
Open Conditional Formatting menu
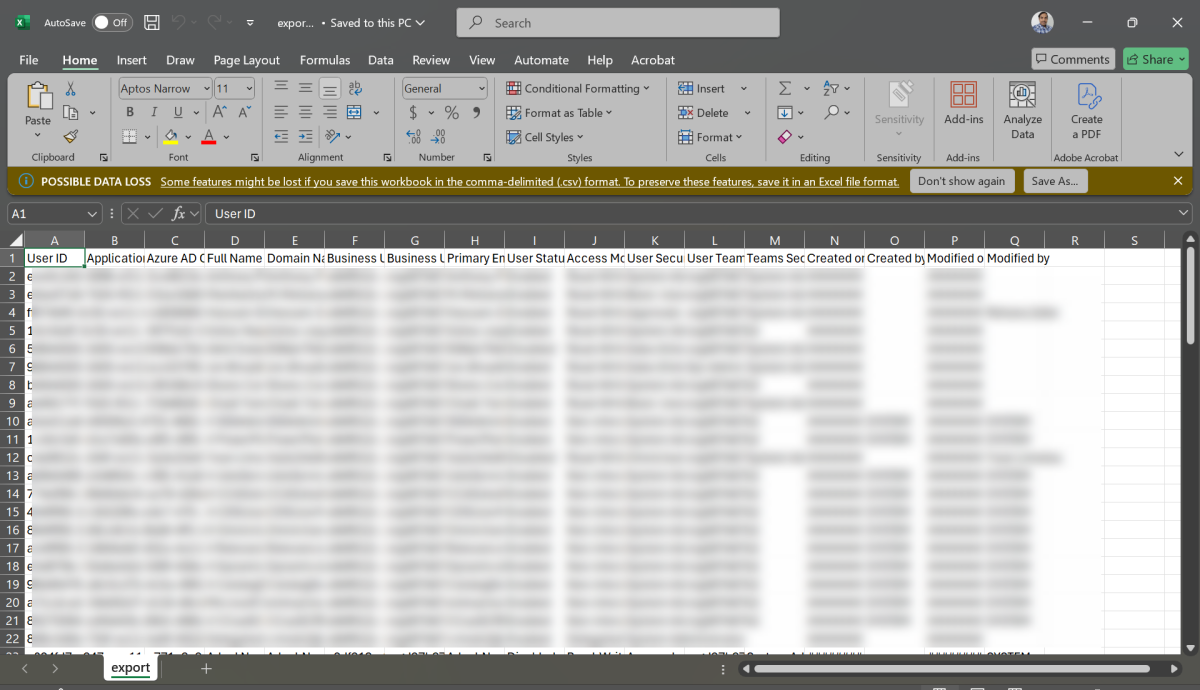point(578,88)
